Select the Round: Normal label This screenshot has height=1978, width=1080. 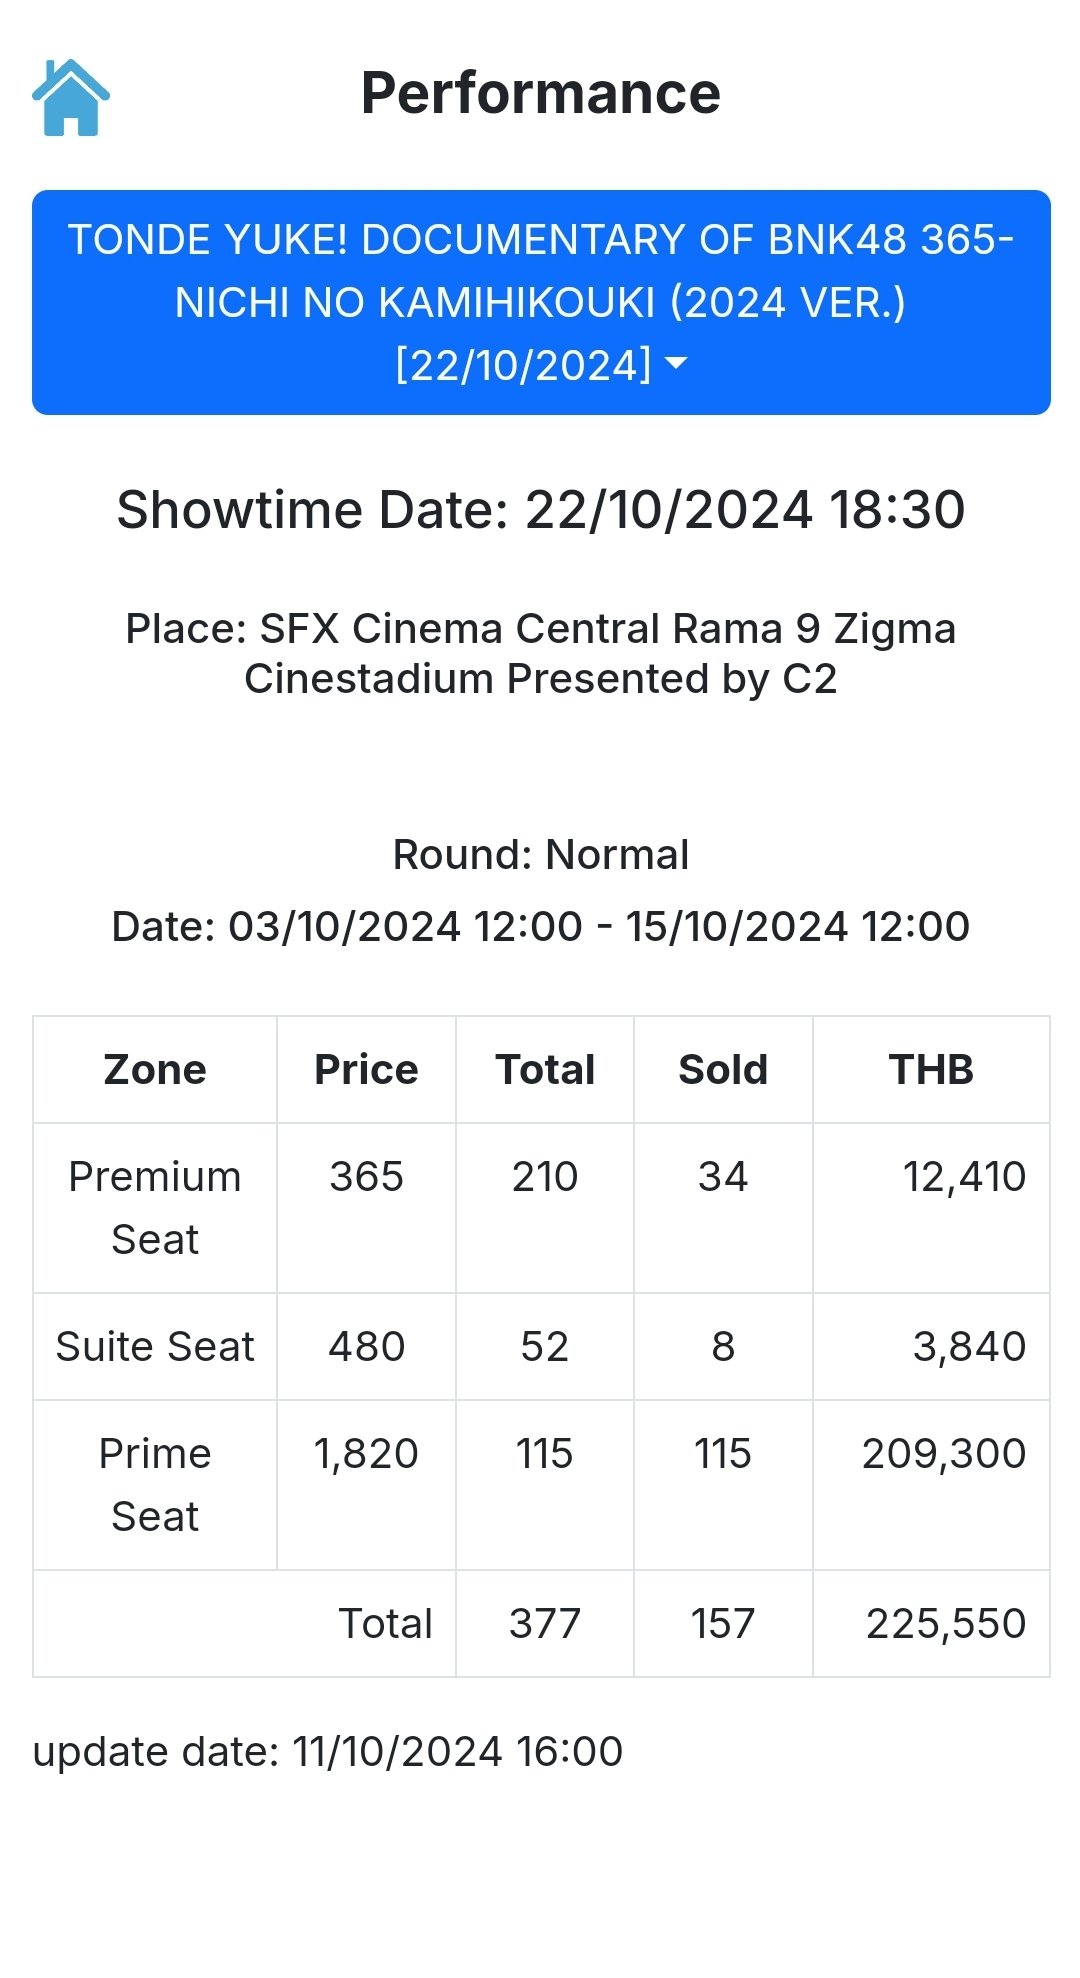click(x=541, y=855)
